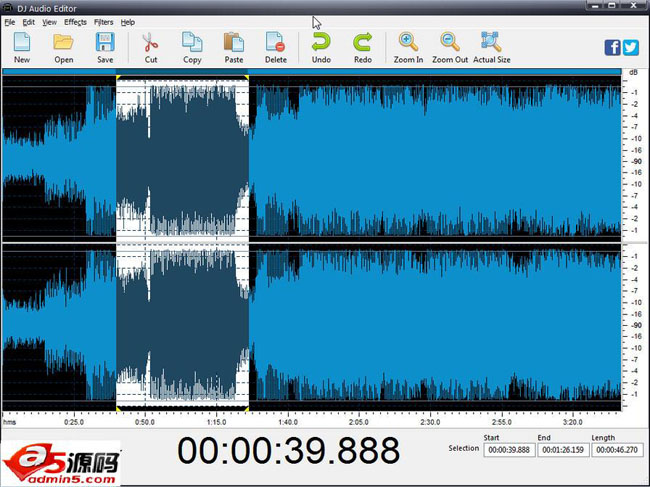The image size is (650, 487).
Task: Open the File menu
Action: coord(10,22)
